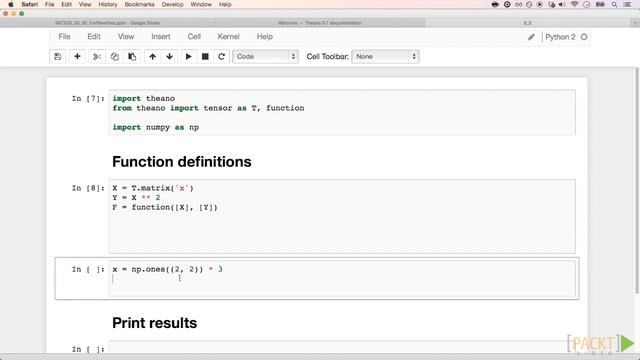Click the volume icon in menu bar
The height and width of the screenshot is (360, 640).
coord(562,4)
